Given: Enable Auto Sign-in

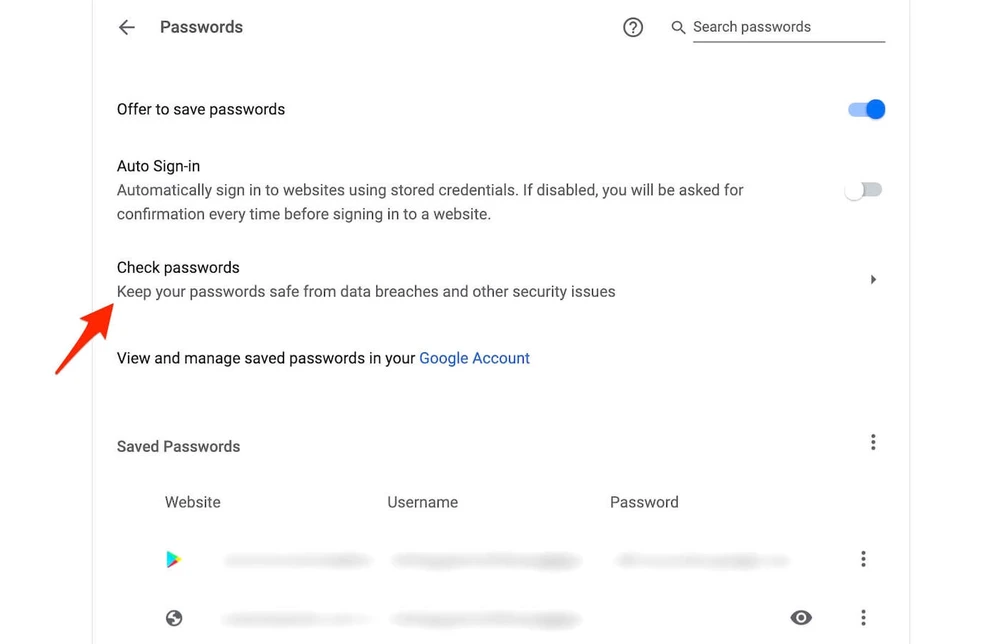Looking at the screenshot, I should click(x=862, y=189).
